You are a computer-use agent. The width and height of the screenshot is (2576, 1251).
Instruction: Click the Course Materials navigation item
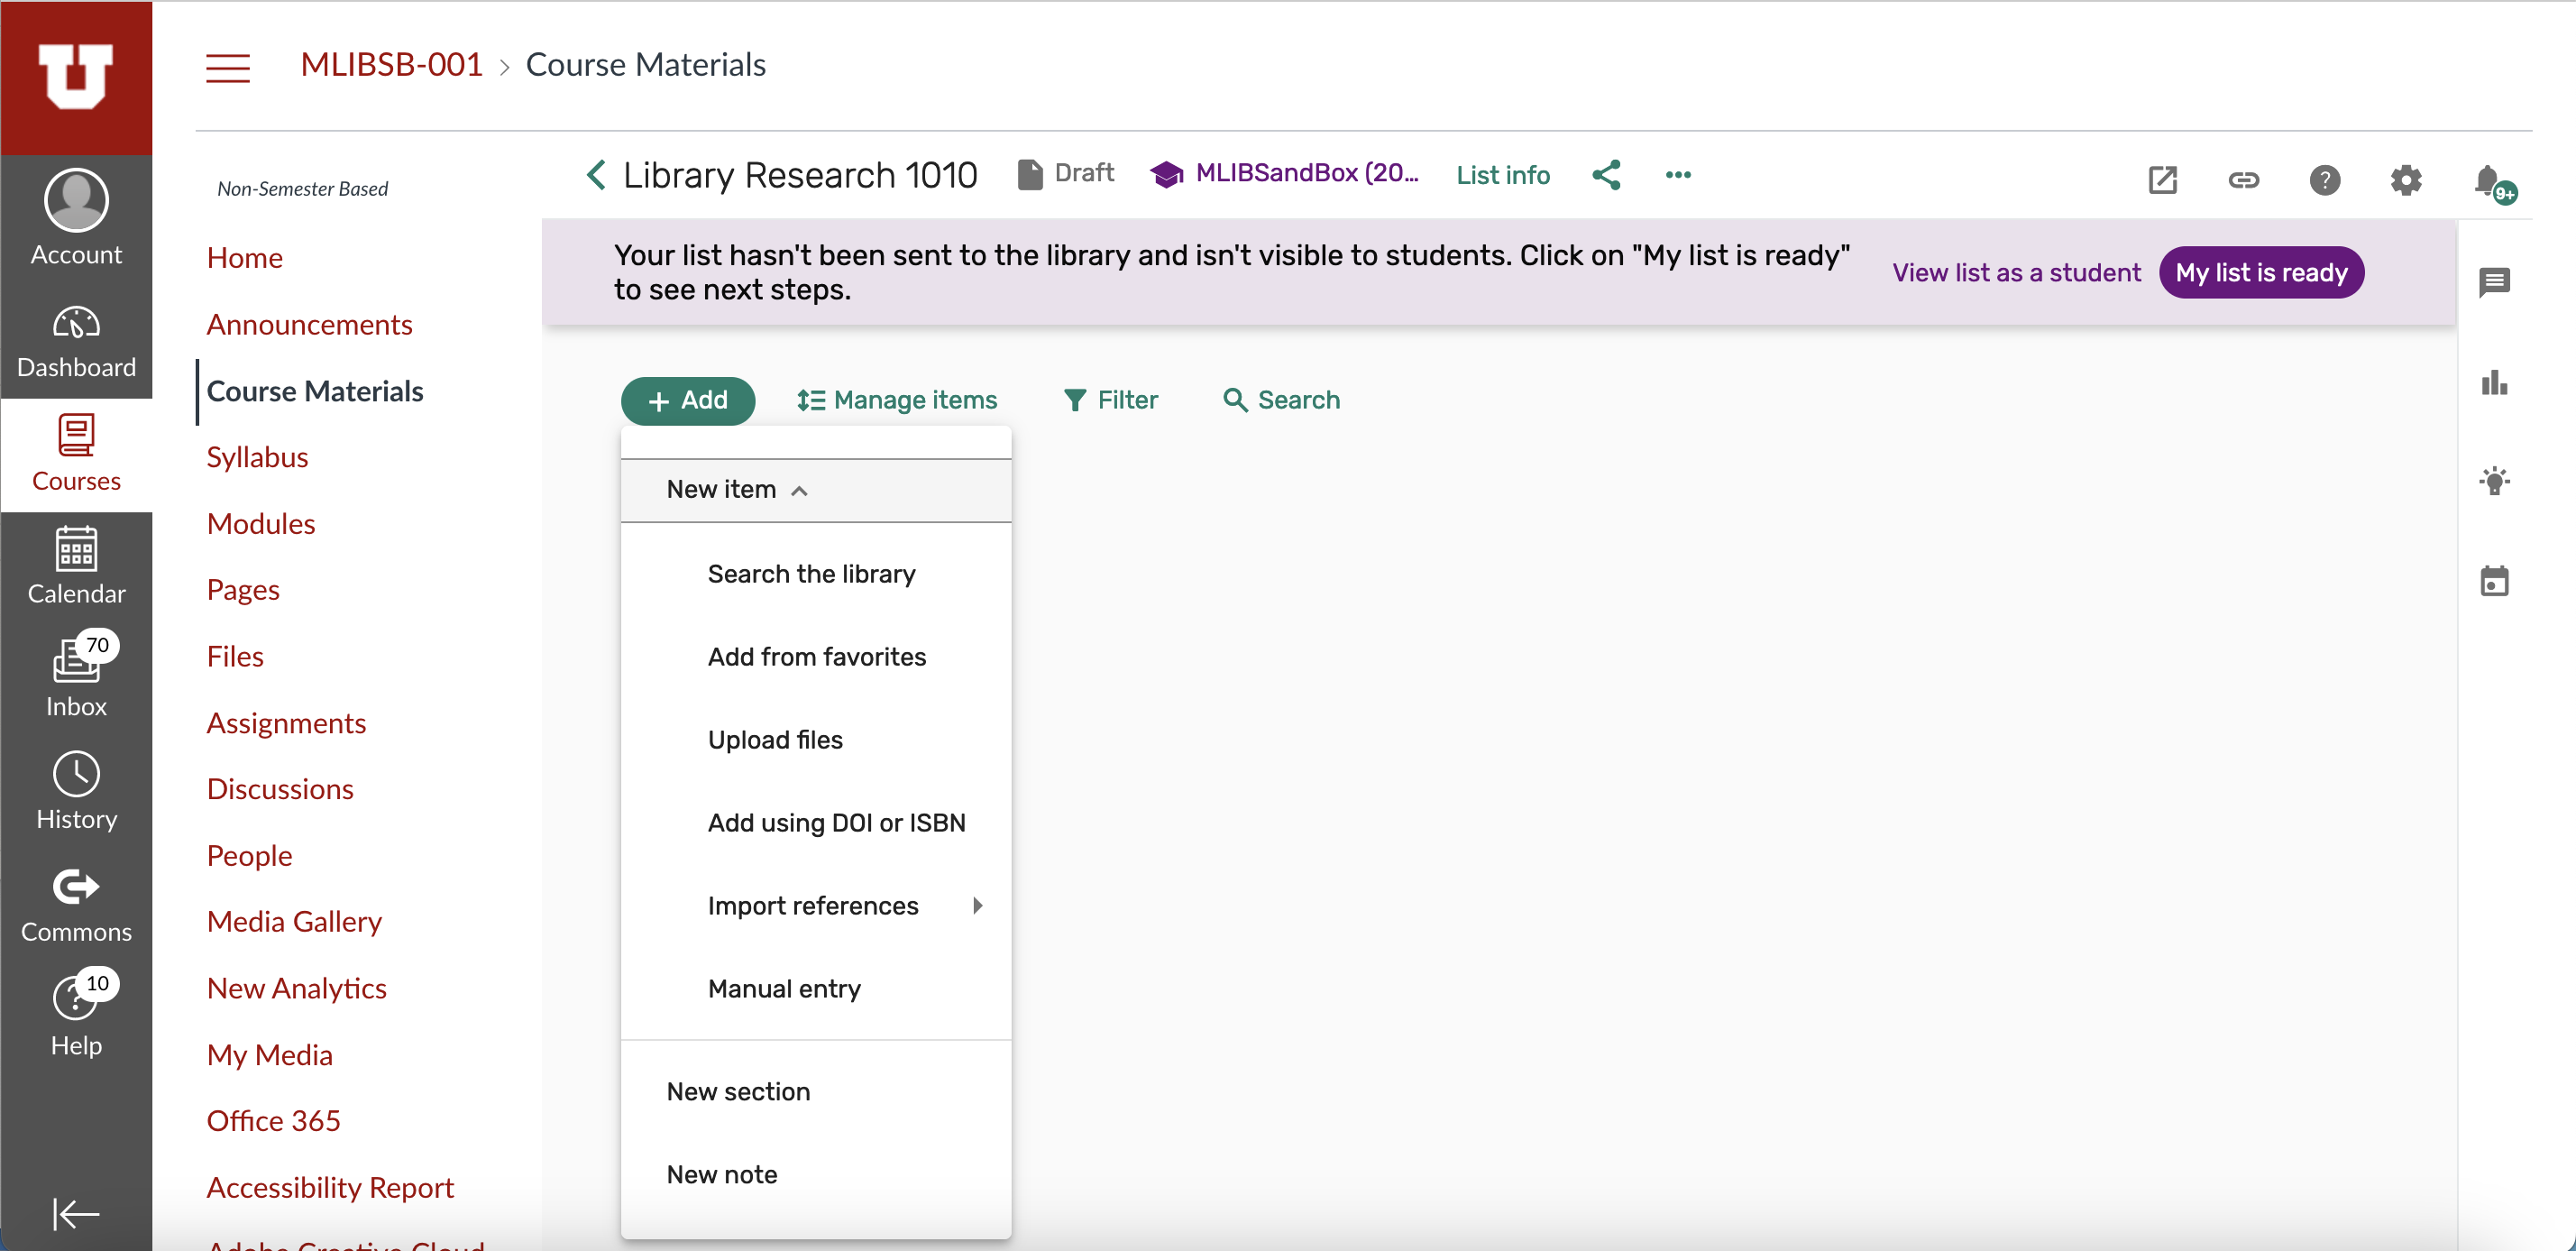coord(316,391)
